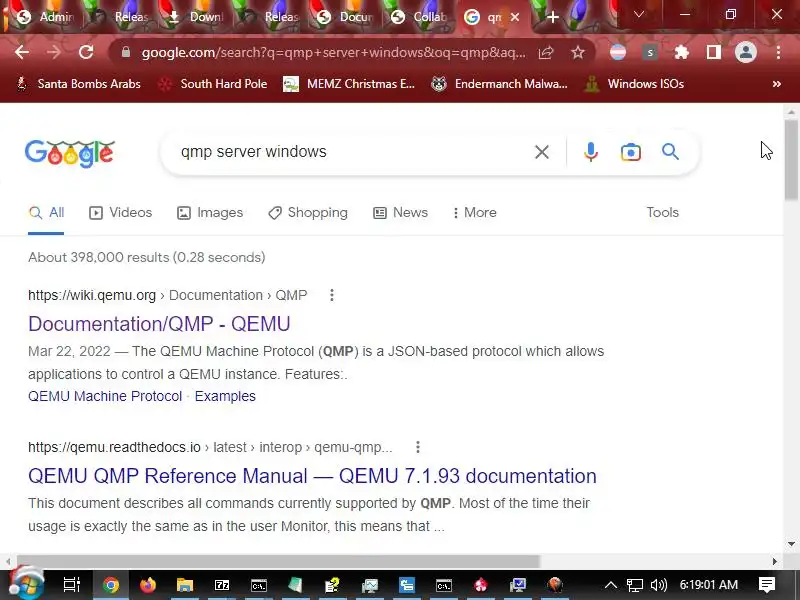The image size is (800, 600).
Task: Show more bookmarks with the chevron
Action: pos(777,84)
